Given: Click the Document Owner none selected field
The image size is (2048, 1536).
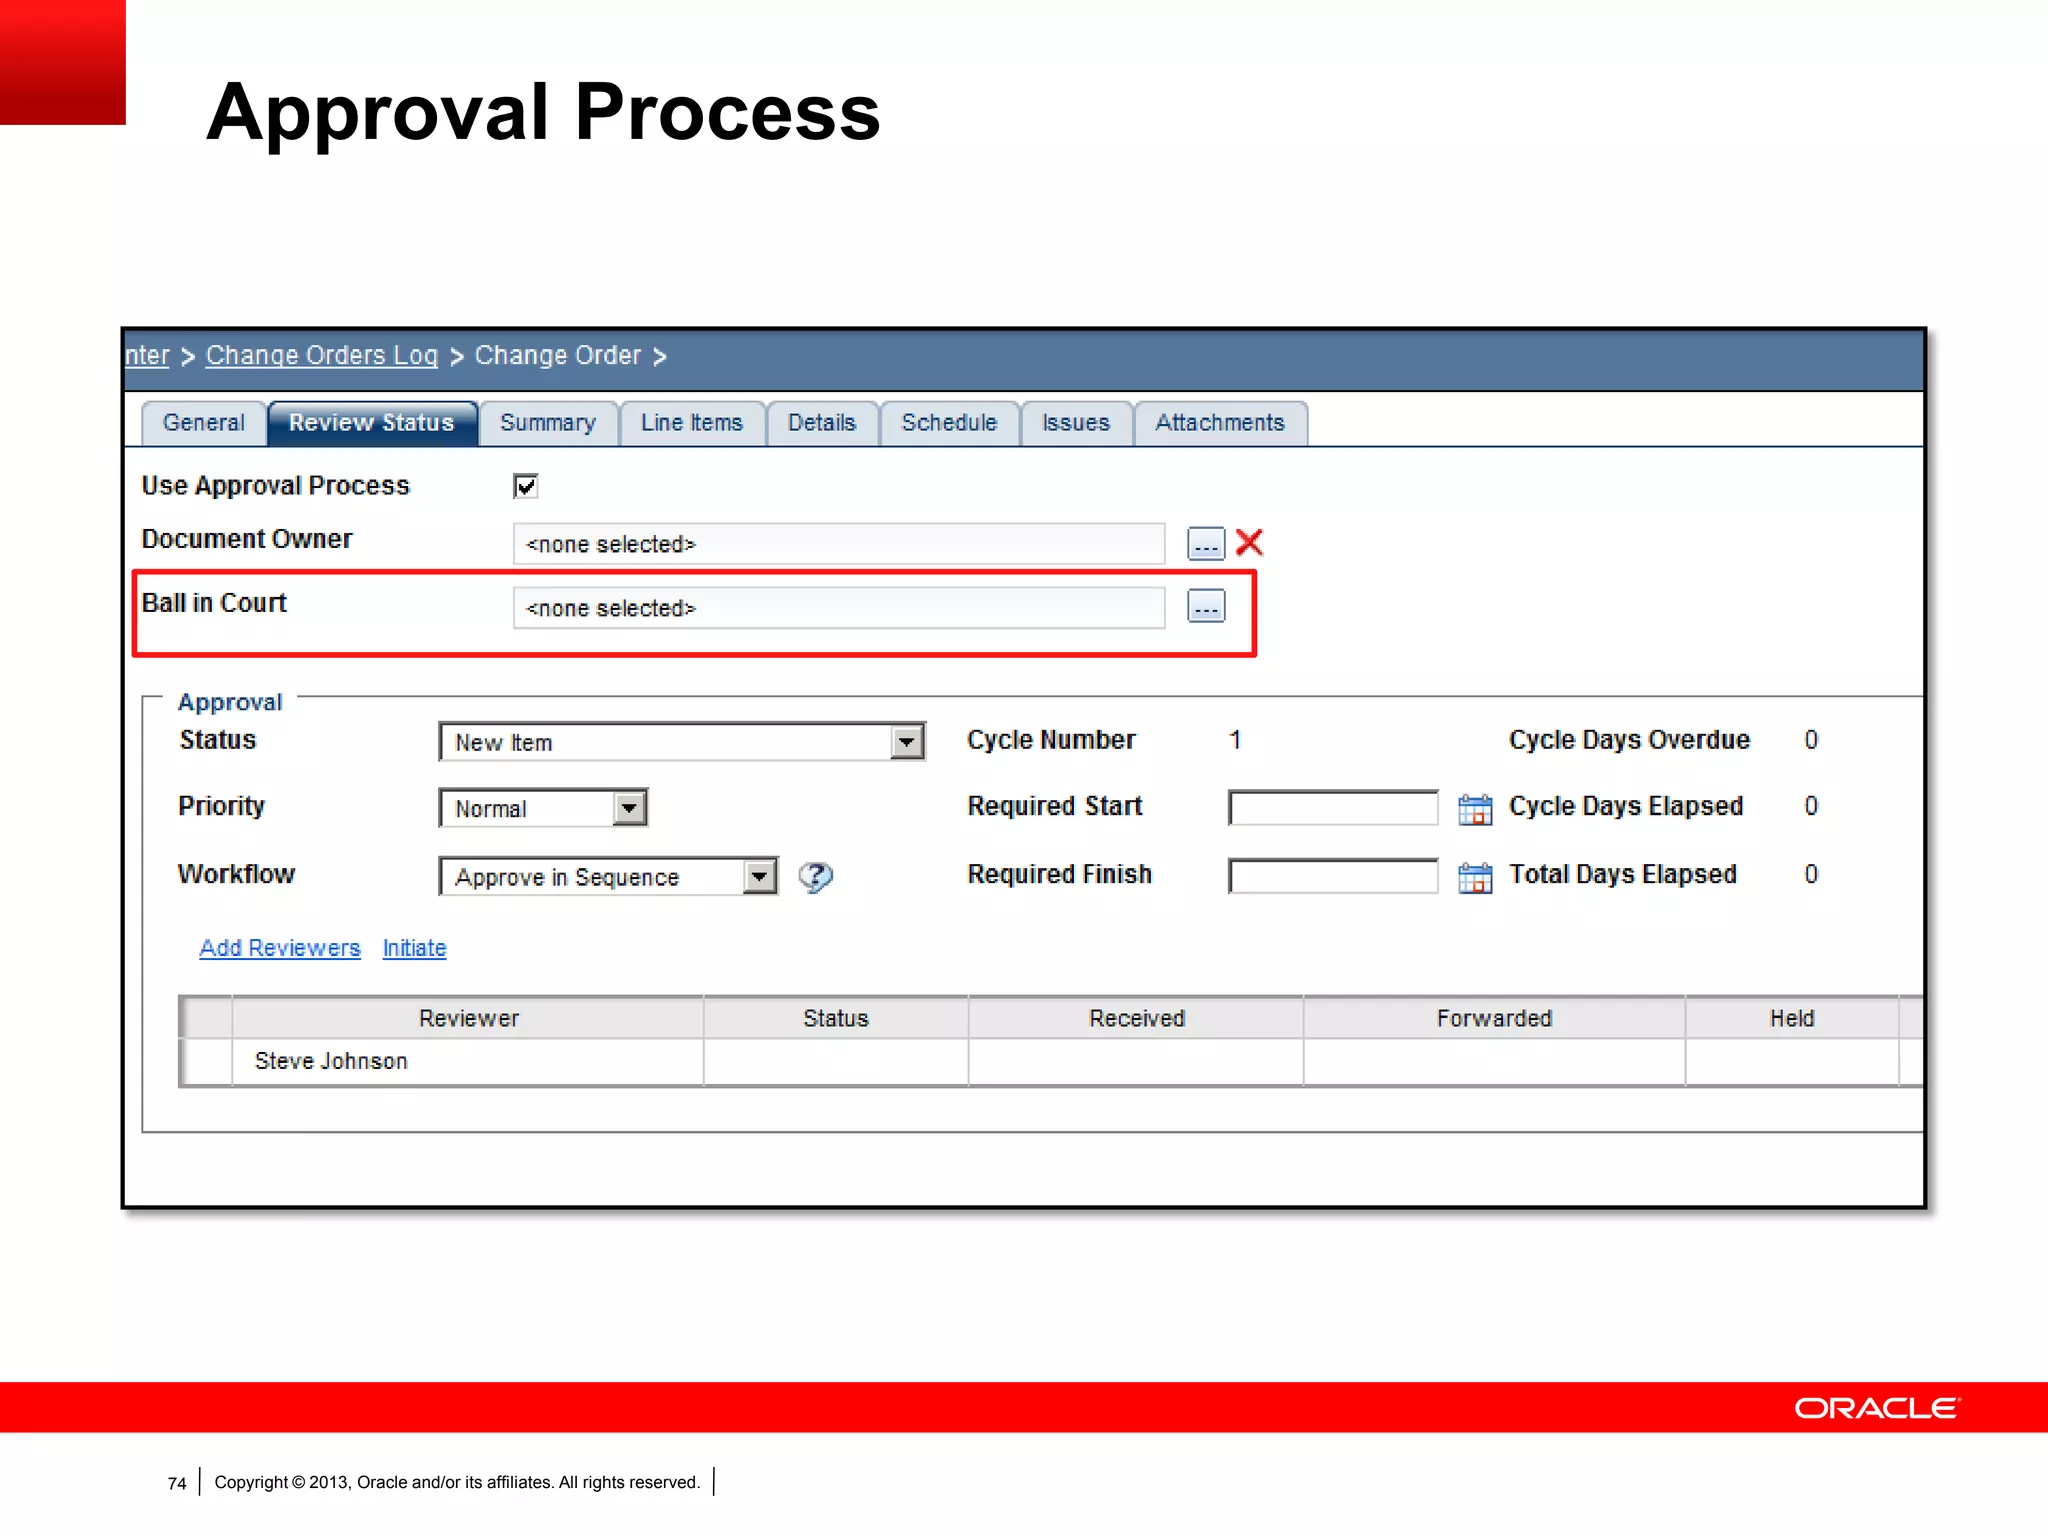Looking at the screenshot, I should (839, 544).
